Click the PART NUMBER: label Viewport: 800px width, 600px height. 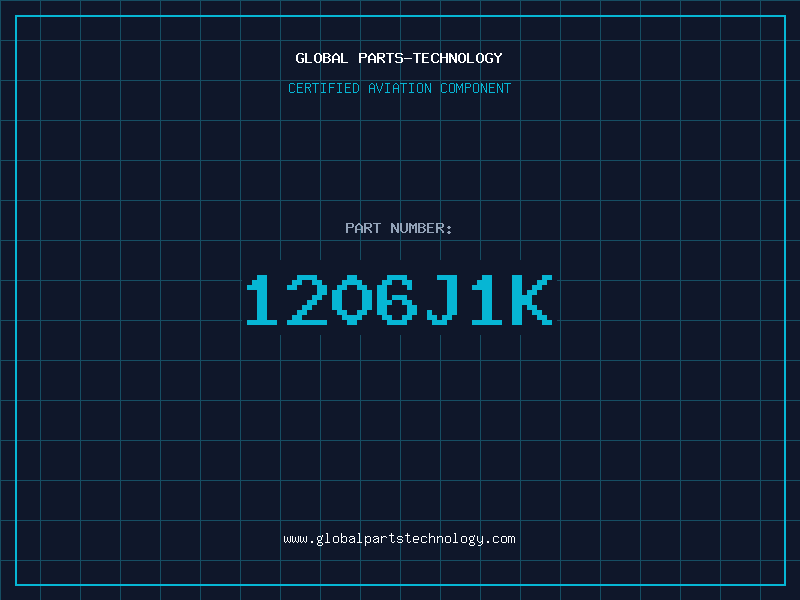tap(399, 228)
